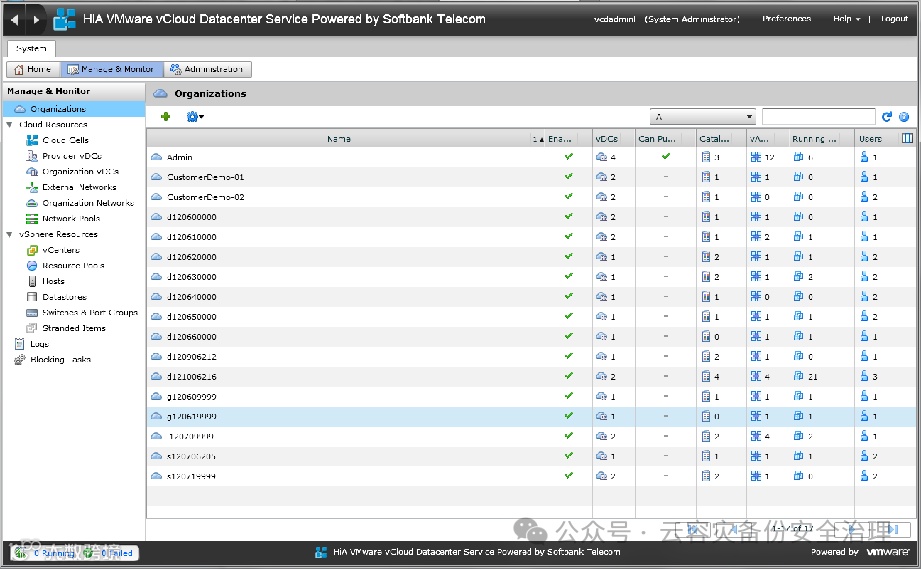This screenshot has height=569, width=921.
Task: Open the Administration tab
Action: click(207, 69)
